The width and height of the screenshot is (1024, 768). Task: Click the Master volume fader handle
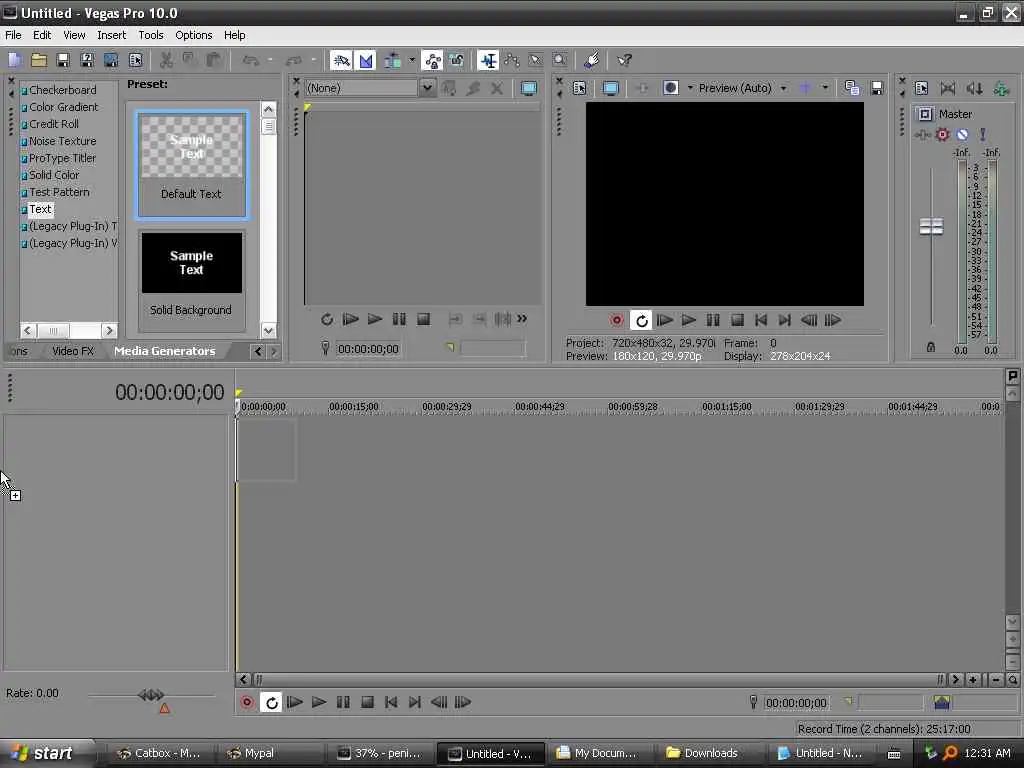click(x=931, y=227)
